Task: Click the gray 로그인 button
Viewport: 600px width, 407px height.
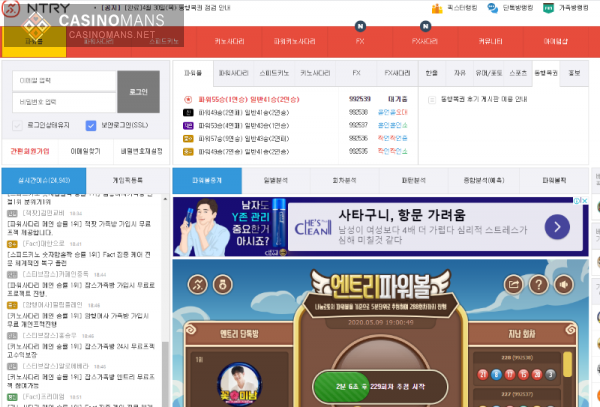Action: [139, 92]
